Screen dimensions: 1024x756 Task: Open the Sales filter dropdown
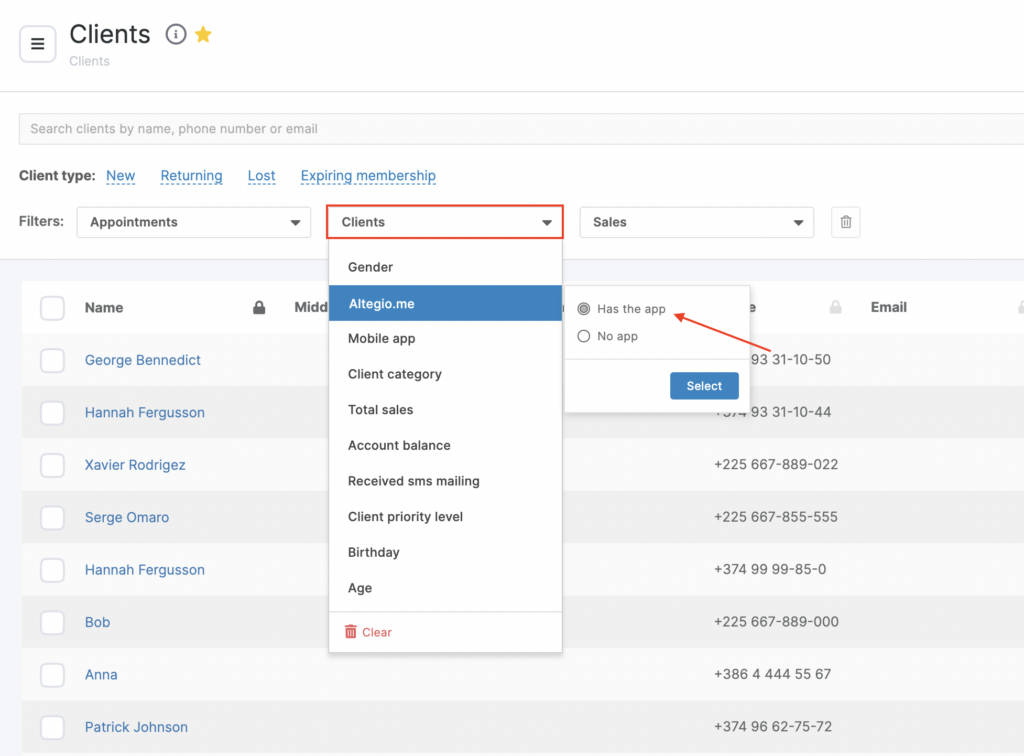[x=696, y=222]
